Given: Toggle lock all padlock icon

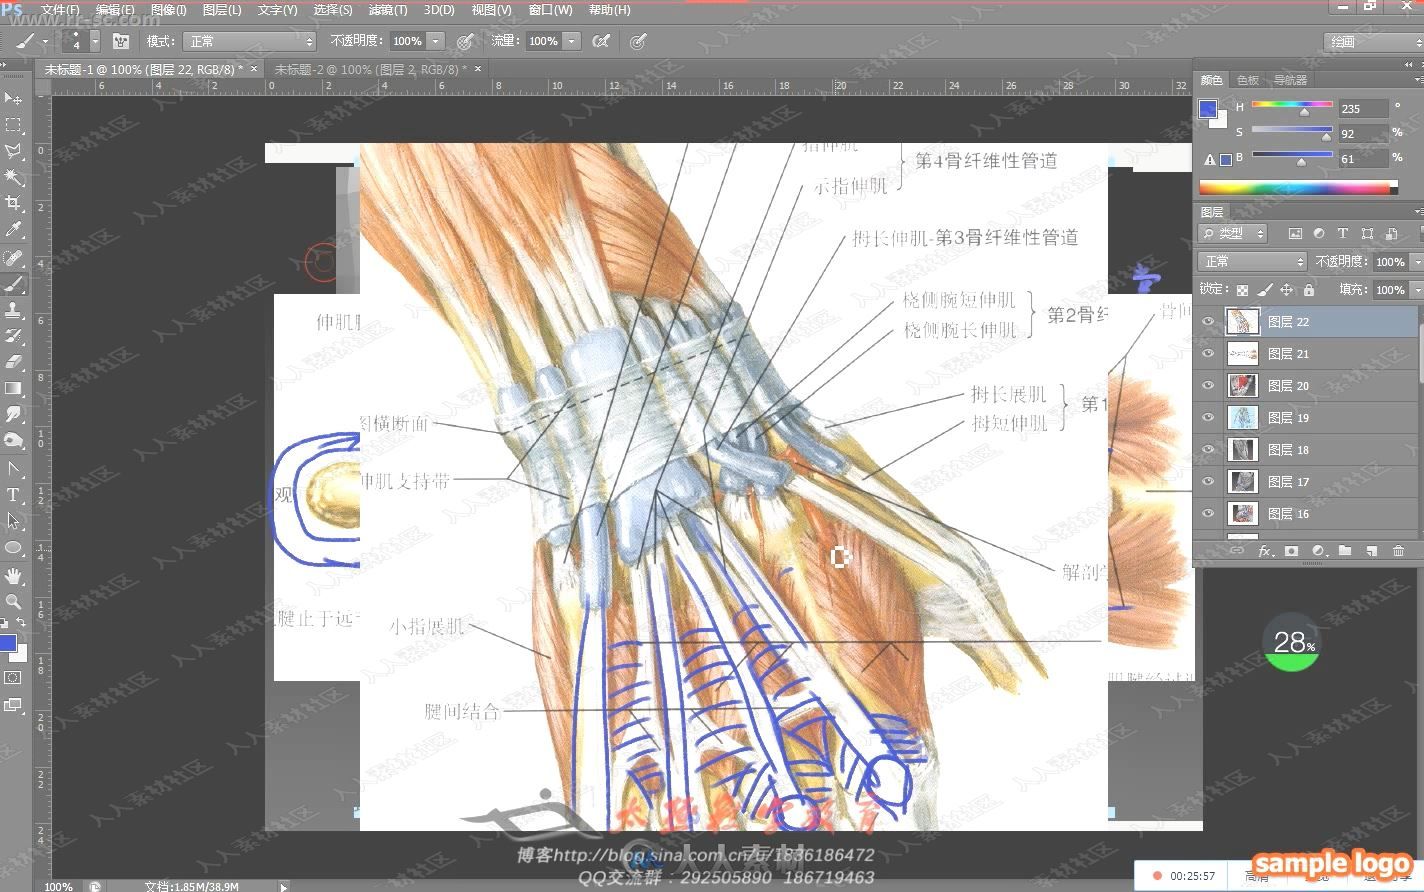Looking at the screenshot, I should (1308, 290).
